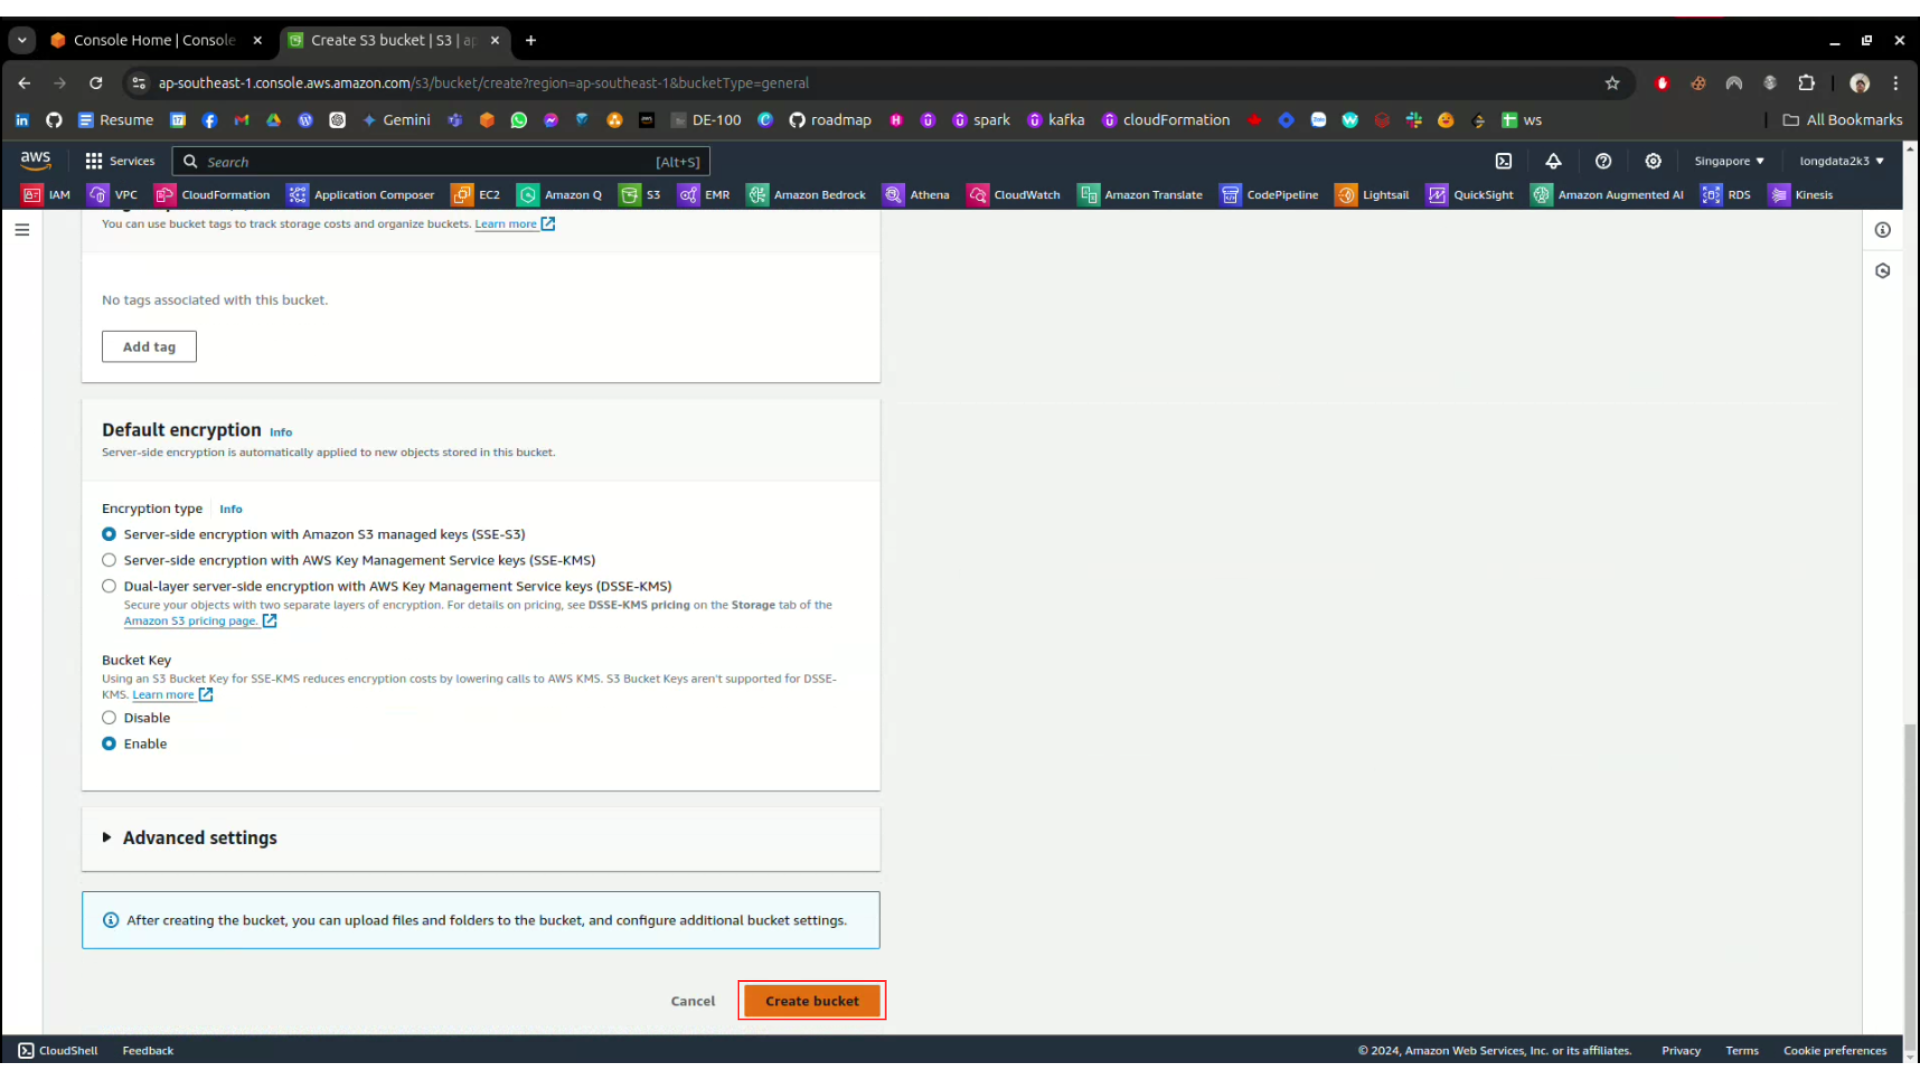Image resolution: width=1920 pixels, height=1080 pixels.
Task: Open the longdata2k3 account menu
Action: coord(1841,161)
